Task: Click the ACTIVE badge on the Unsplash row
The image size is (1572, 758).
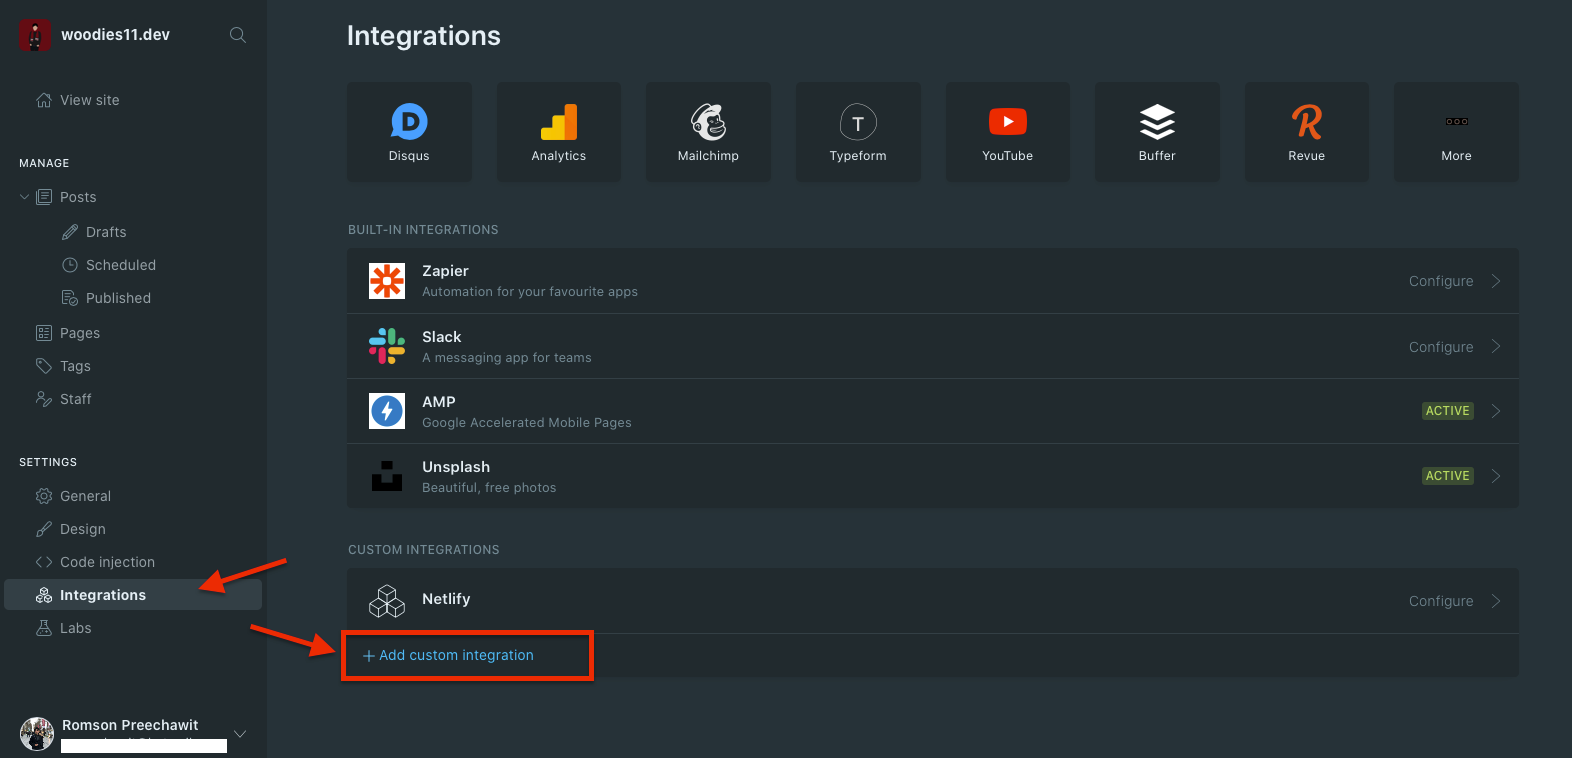Action: (1448, 476)
